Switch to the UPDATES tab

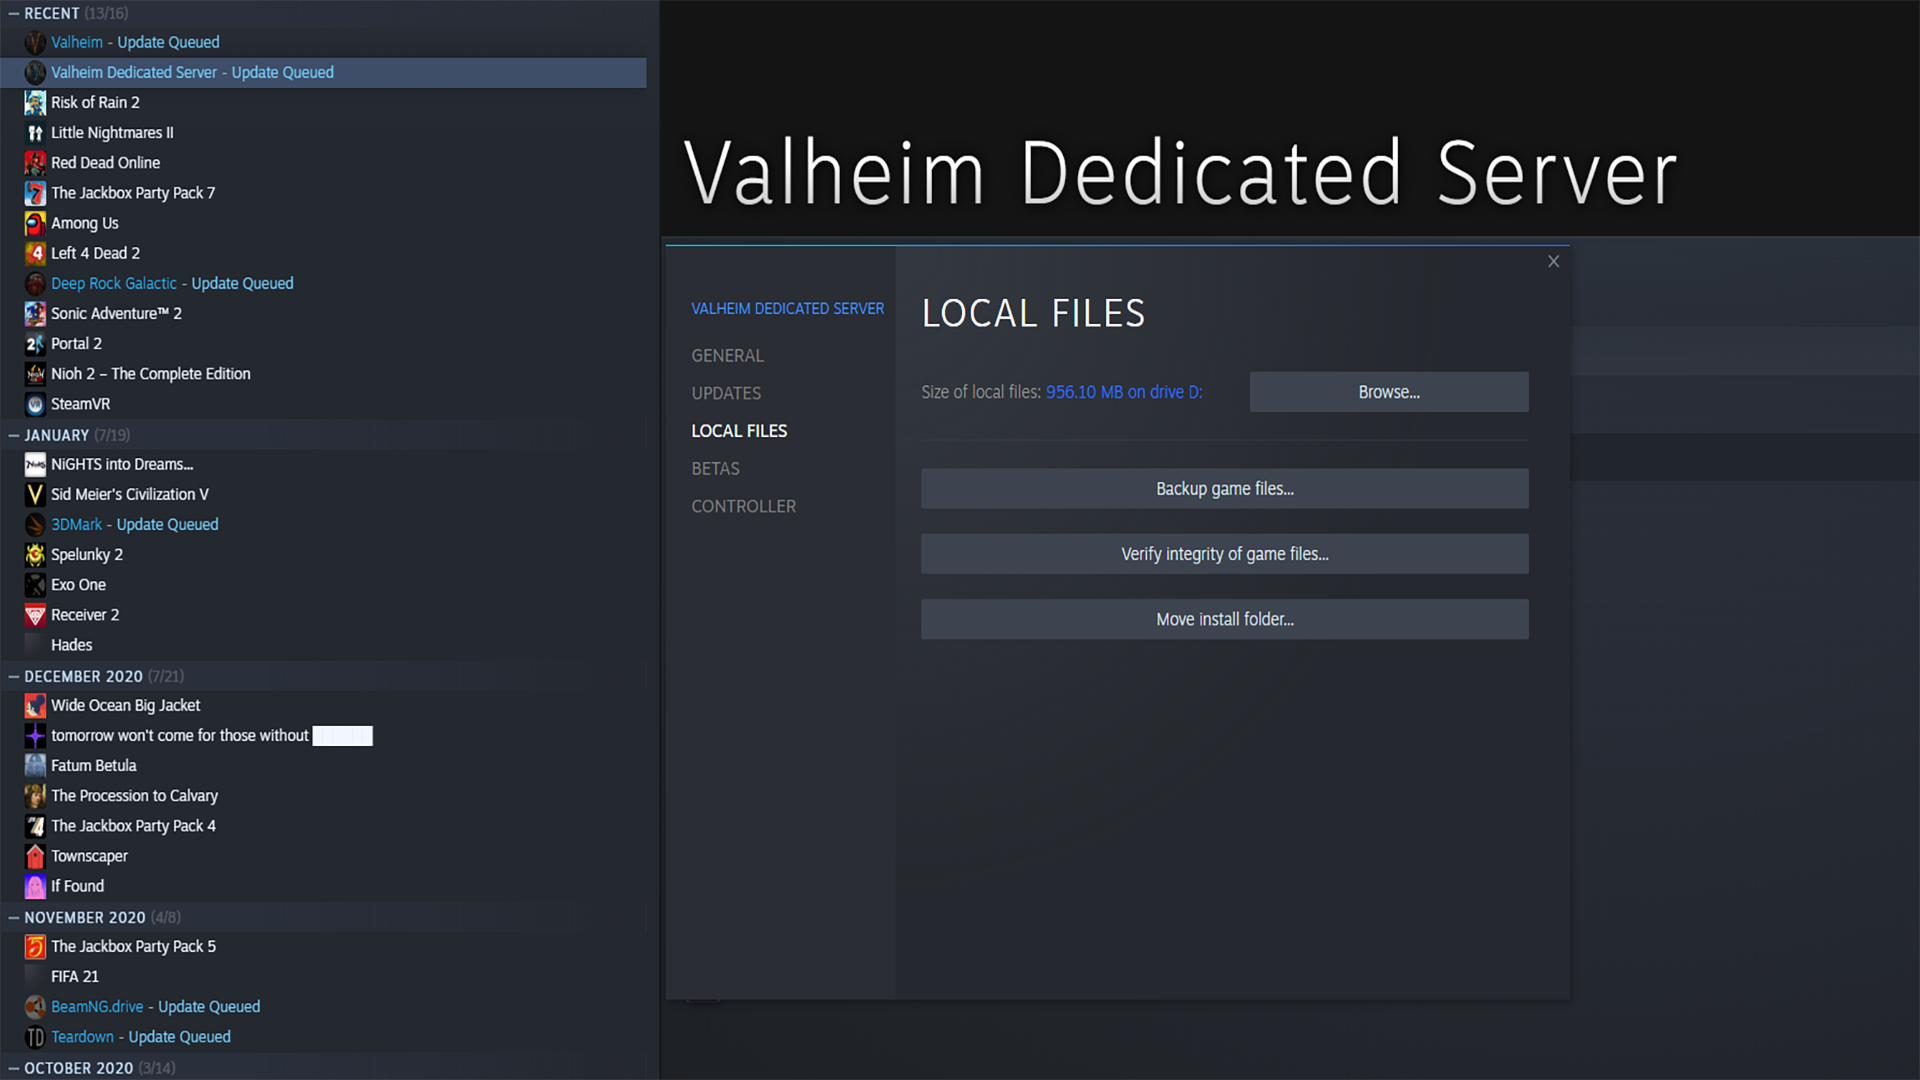click(x=727, y=393)
